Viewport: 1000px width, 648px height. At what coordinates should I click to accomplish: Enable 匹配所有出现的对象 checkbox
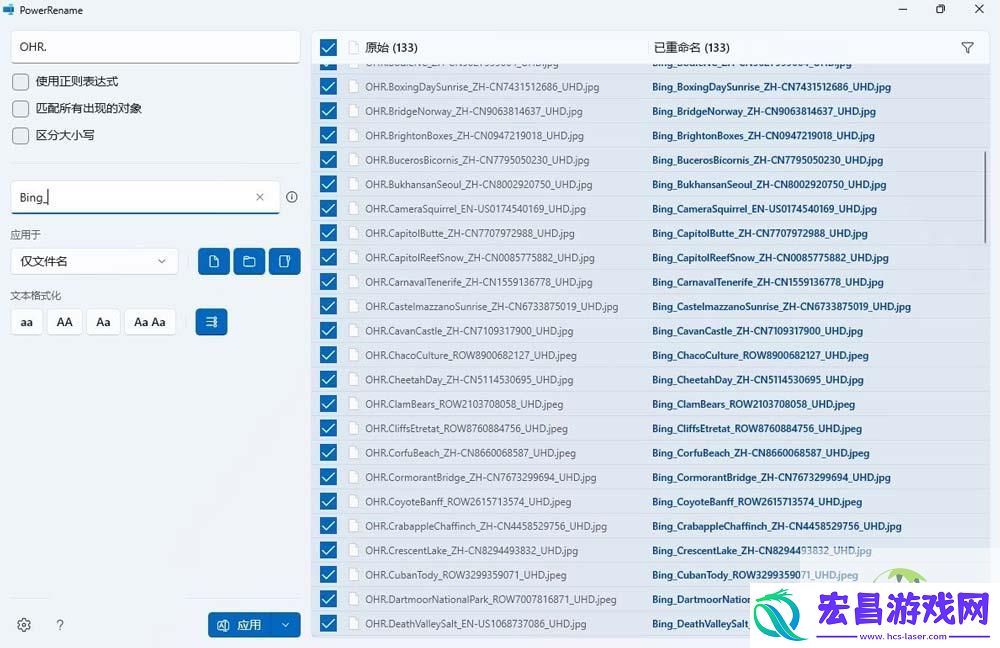pyautogui.click(x=20, y=108)
